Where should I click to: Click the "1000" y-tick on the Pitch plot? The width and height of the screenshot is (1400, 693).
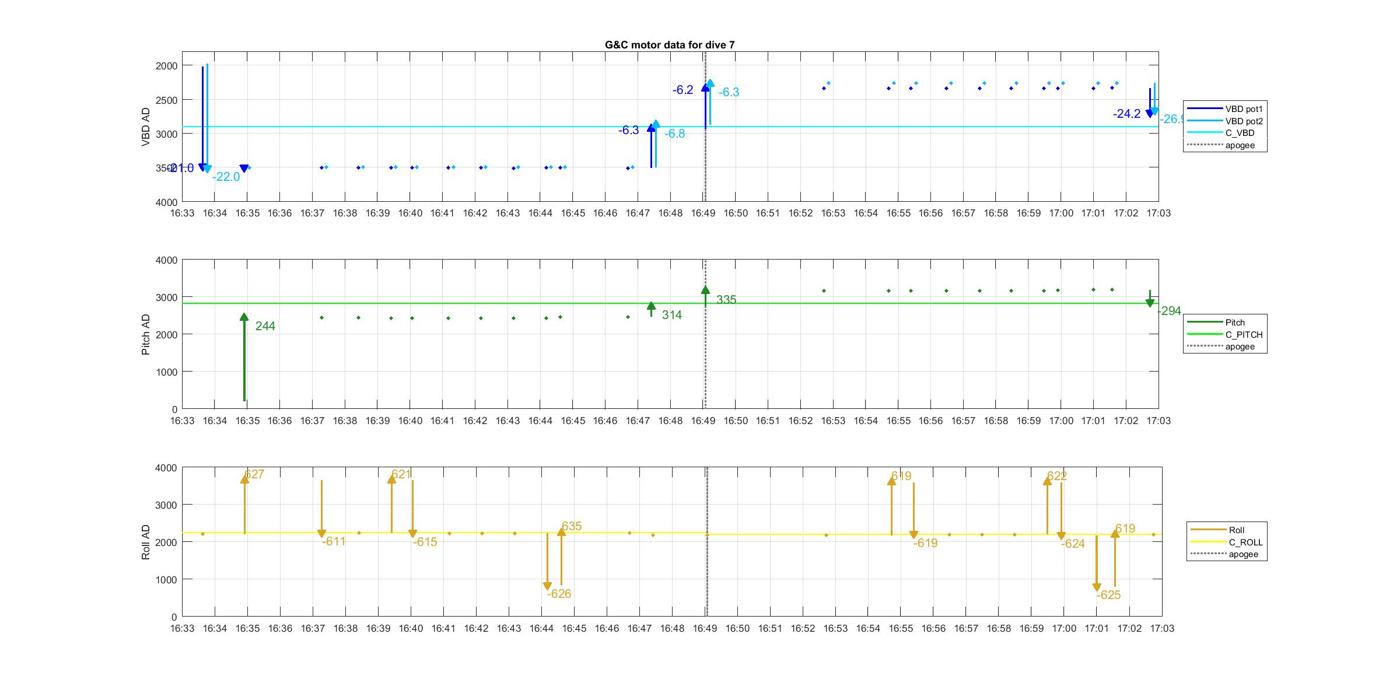[x=166, y=372]
